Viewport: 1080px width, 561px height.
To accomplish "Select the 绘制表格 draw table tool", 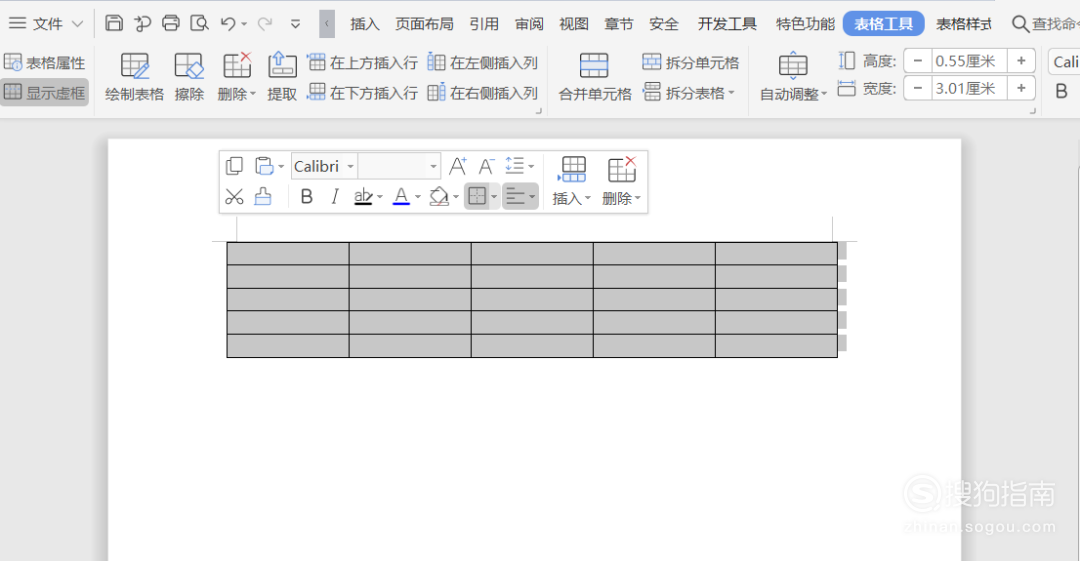I will [134, 77].
